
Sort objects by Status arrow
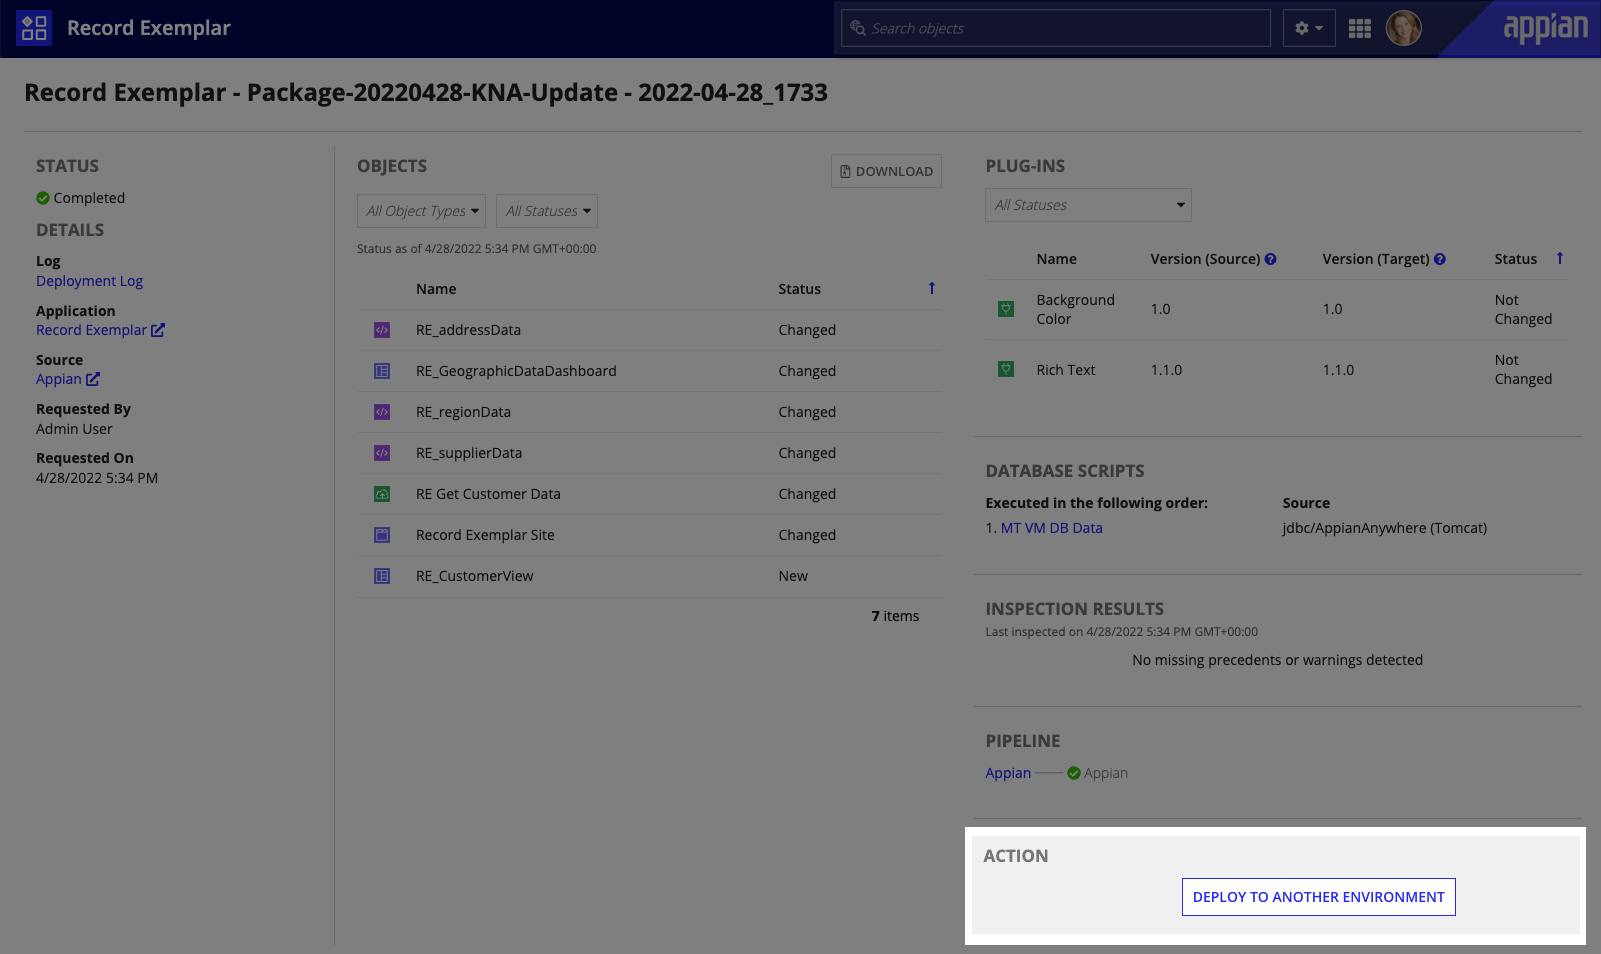click(x=932, y=288)
